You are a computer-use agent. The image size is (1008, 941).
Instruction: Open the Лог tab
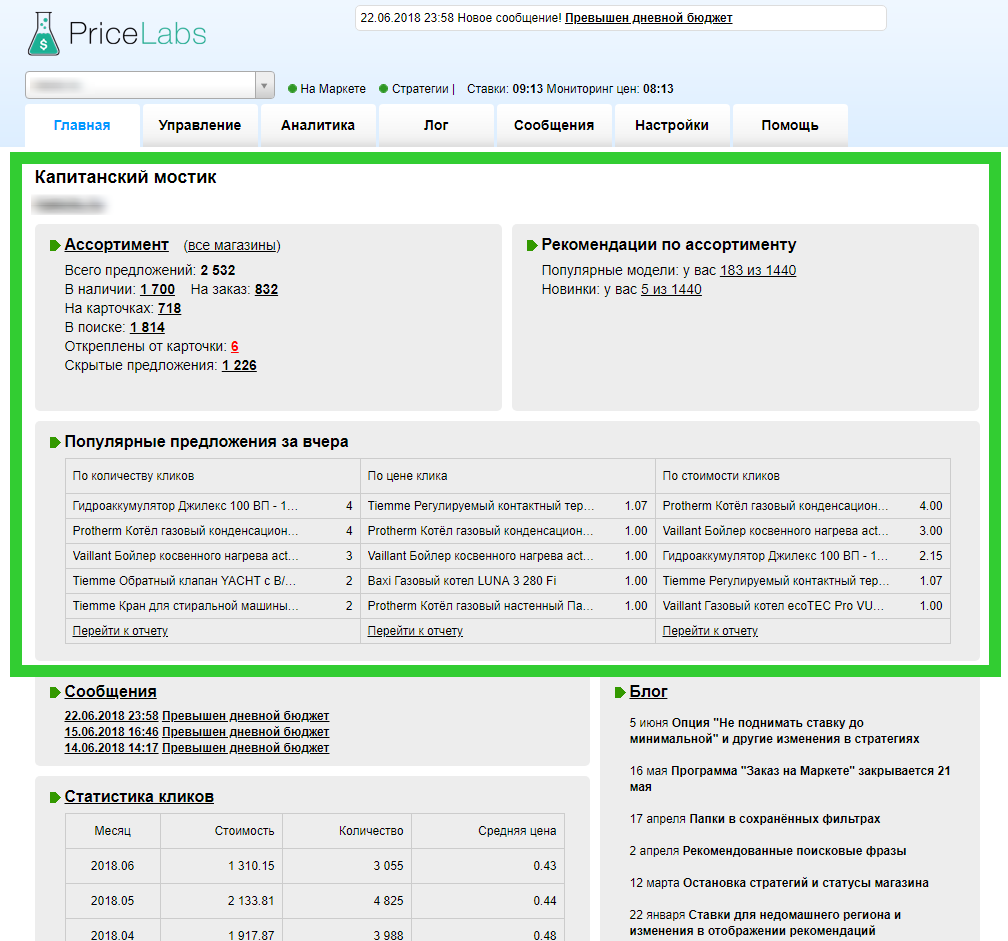(436, 126)
